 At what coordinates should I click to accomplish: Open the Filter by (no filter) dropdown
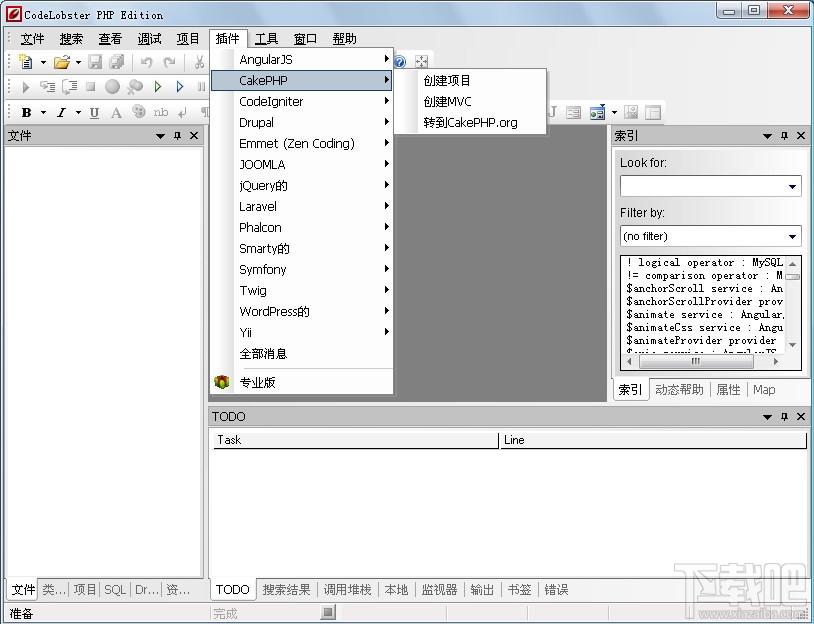[x=711, y=236]
